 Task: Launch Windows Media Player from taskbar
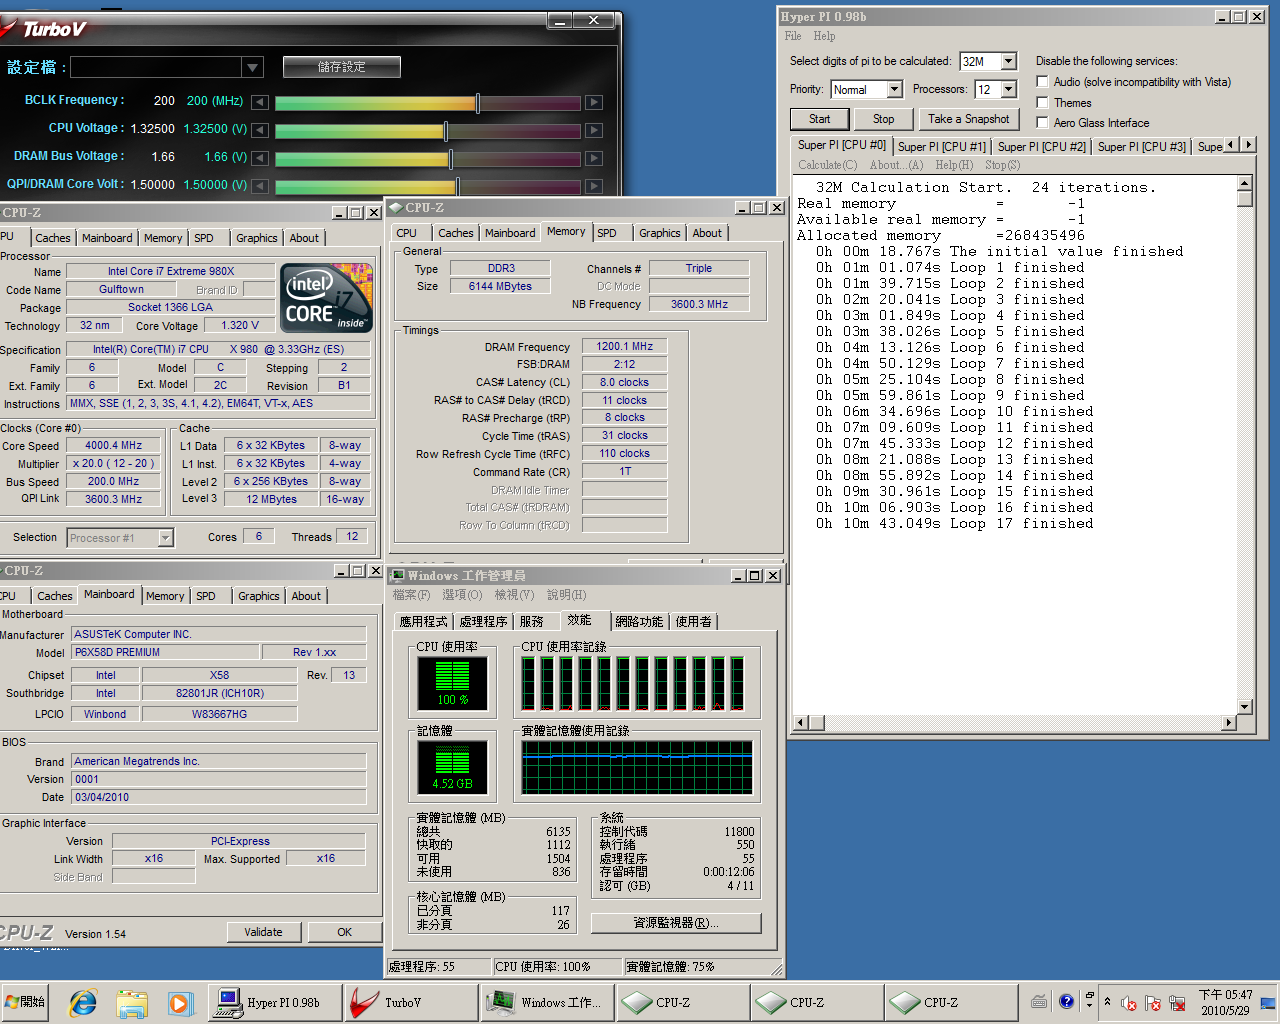(x=179, y=1002)
